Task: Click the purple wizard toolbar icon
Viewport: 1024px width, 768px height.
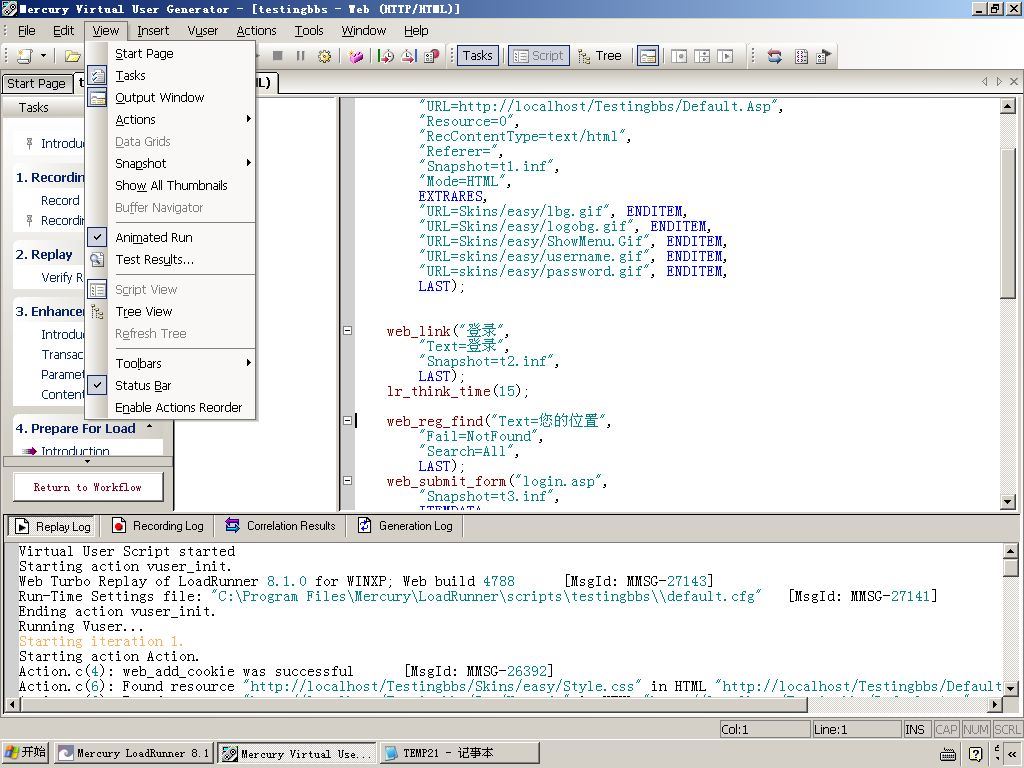Action: (356, 56)
